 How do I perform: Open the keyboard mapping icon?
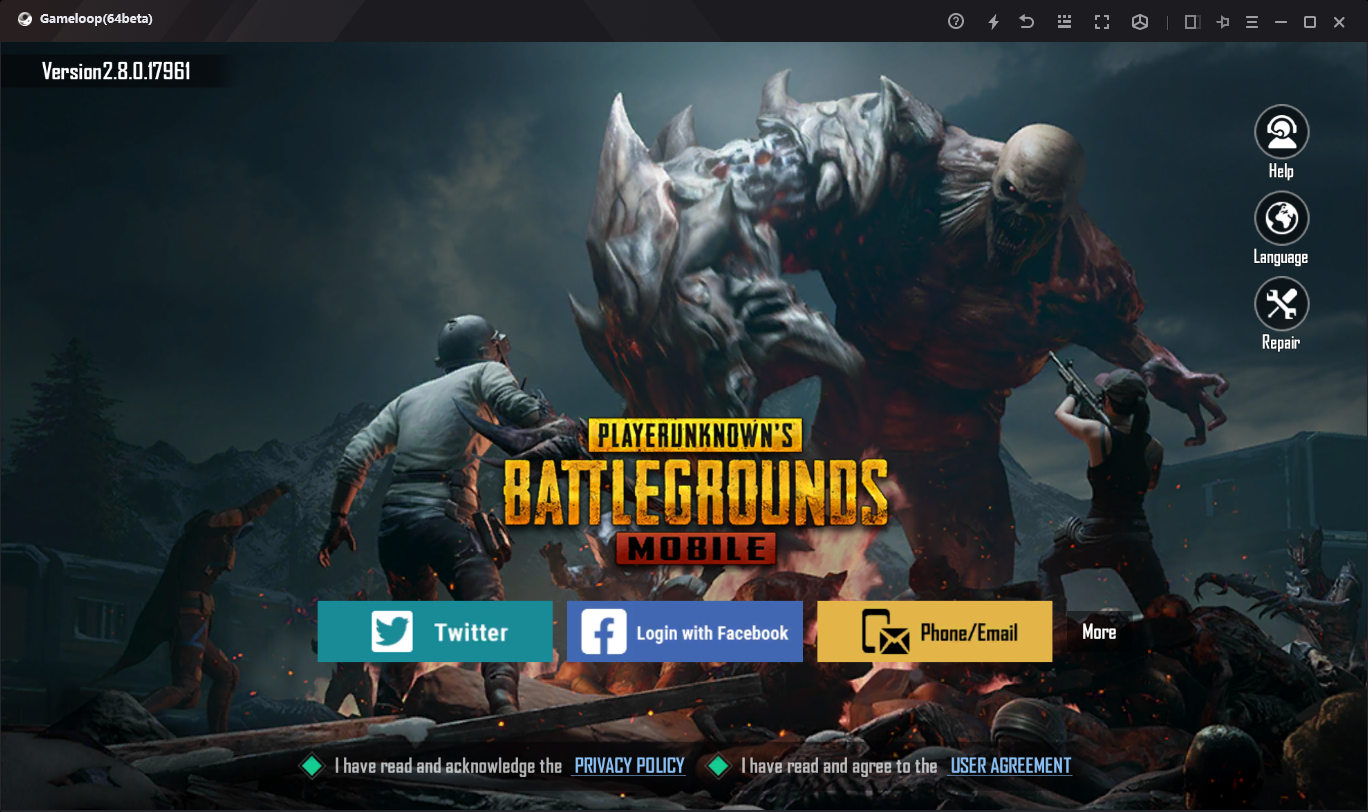(1064, 21)
